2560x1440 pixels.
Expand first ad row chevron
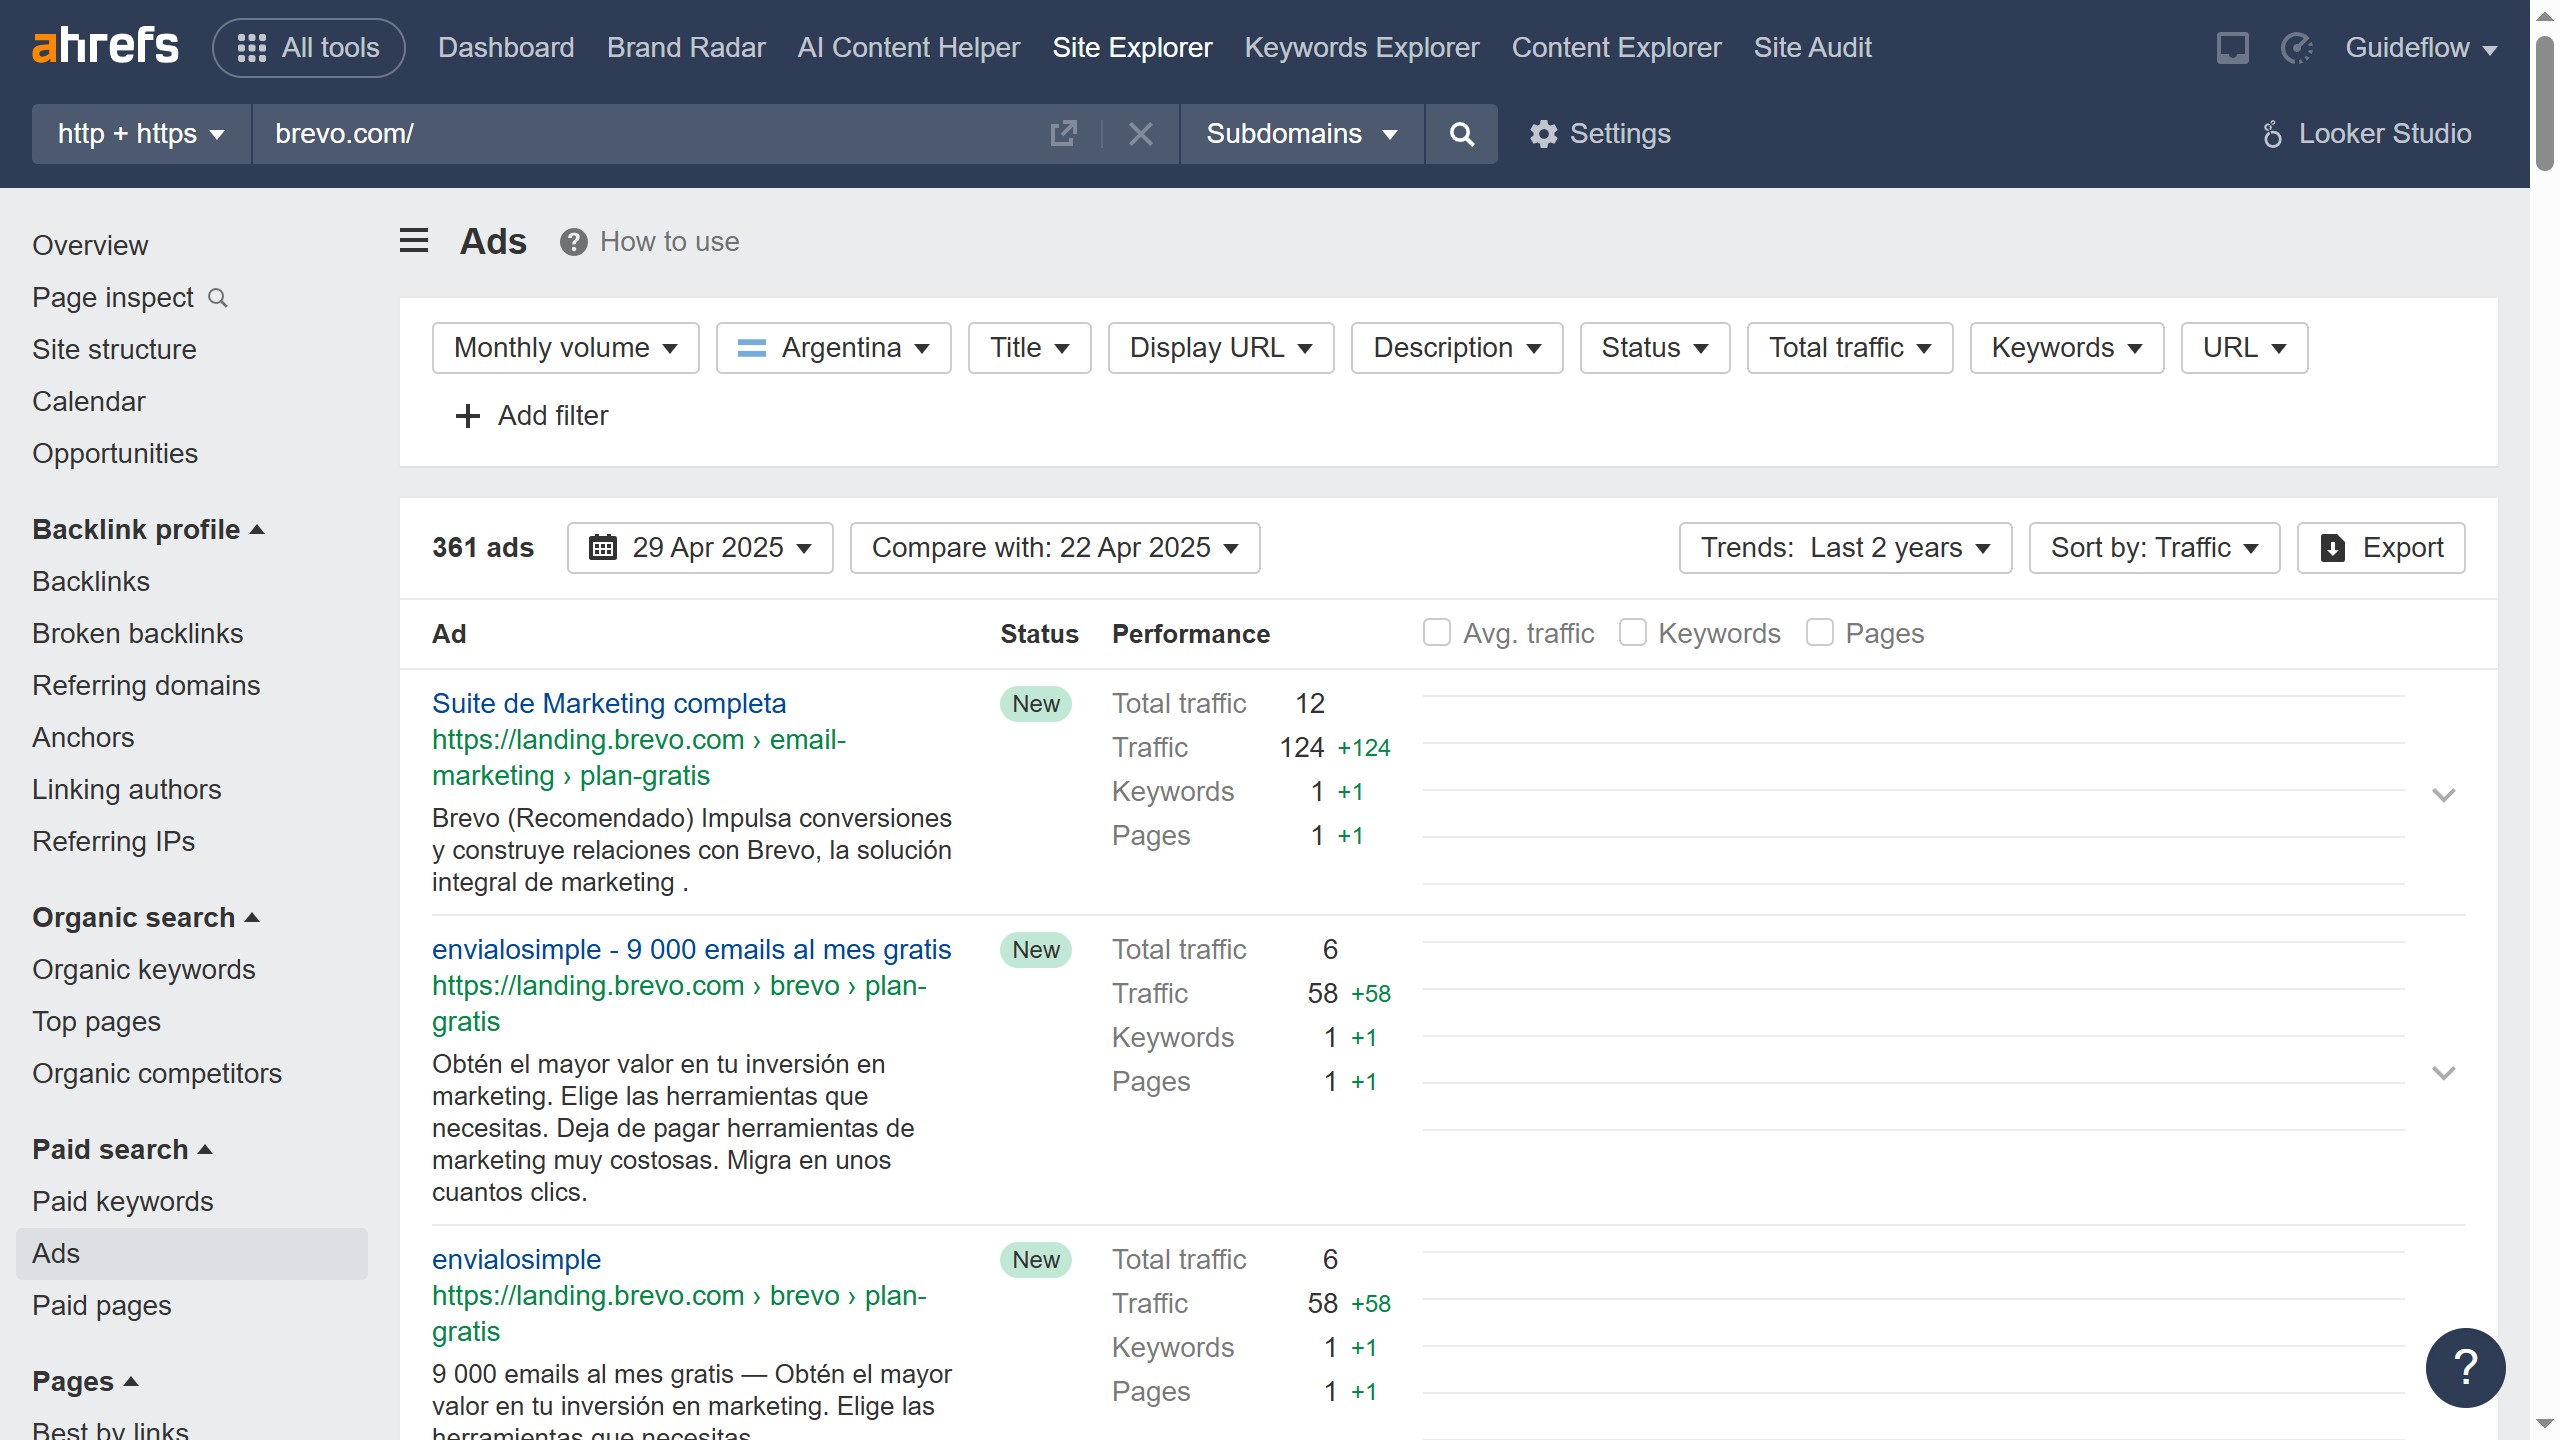point(2443,795)
